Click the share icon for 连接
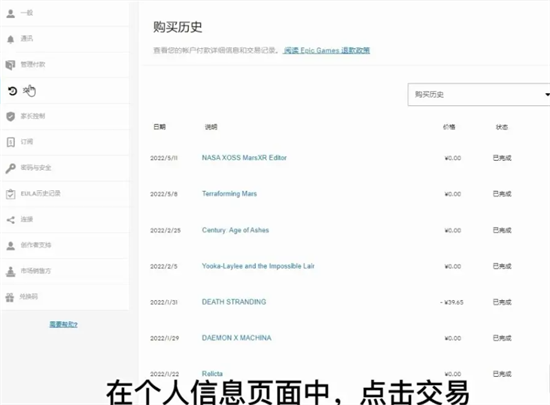 [11, 220]
